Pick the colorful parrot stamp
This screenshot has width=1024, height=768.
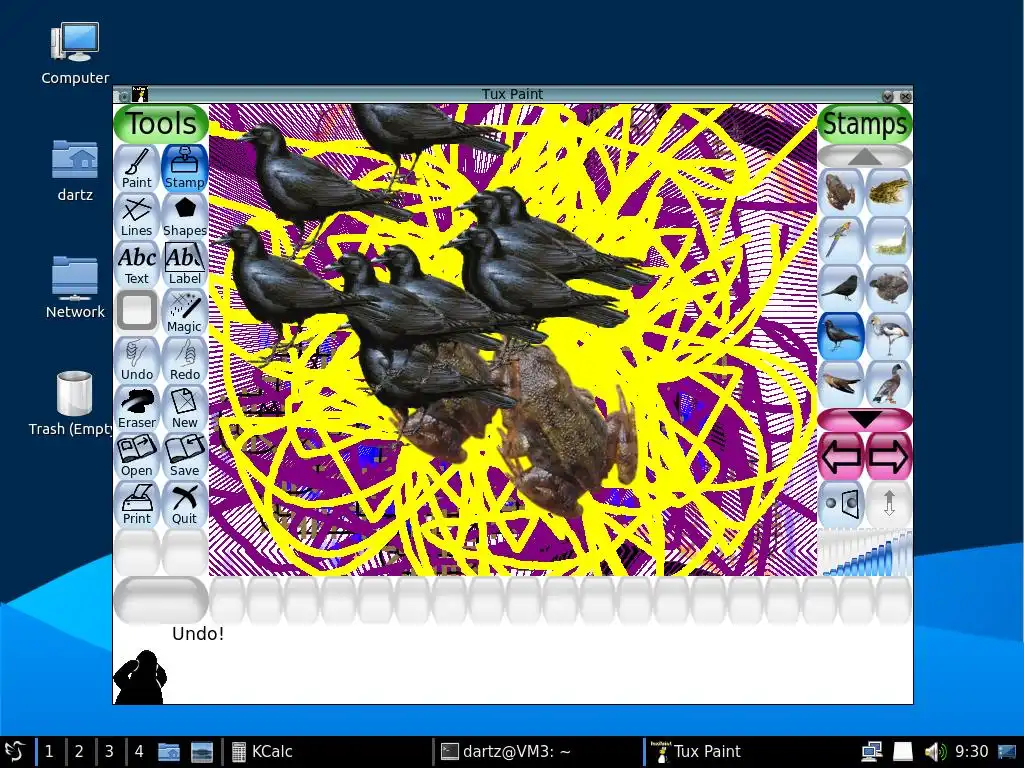click(x=840, y=240)
